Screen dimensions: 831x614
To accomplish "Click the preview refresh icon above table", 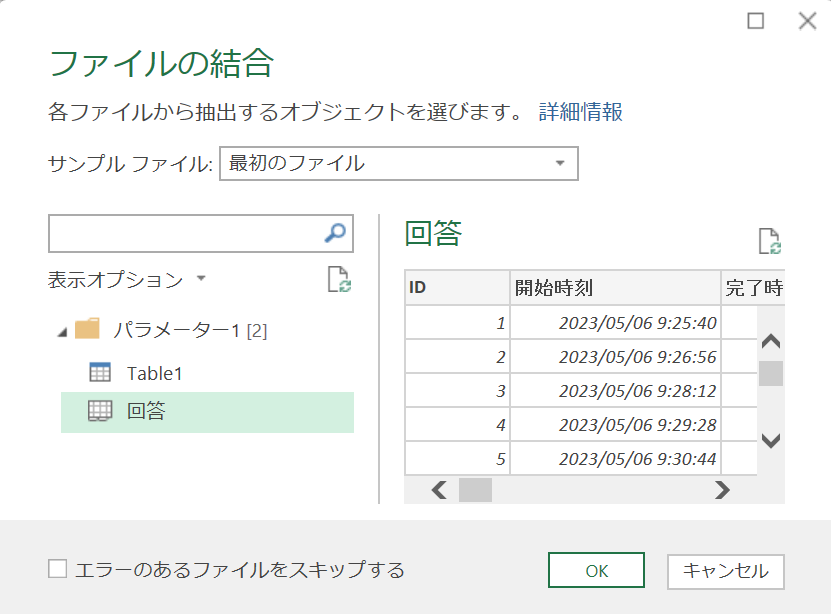I will point(770,241).
